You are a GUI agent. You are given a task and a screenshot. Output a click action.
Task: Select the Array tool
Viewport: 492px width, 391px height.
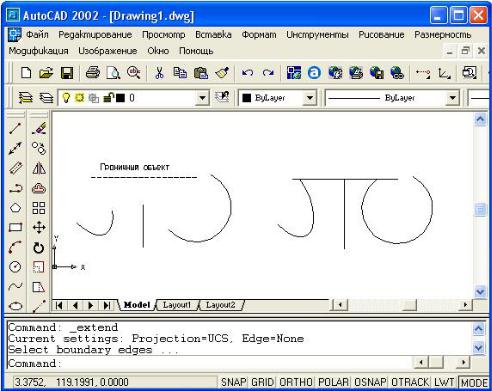39,208
